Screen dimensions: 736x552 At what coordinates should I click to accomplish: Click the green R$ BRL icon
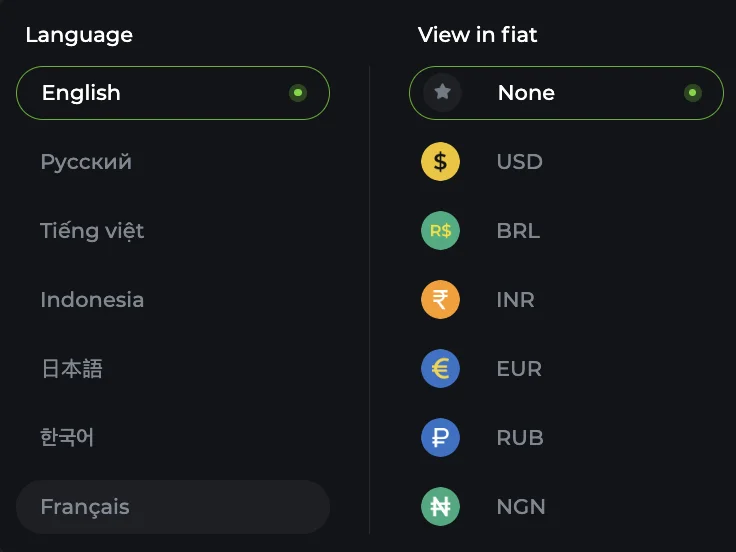pos(440,230)
